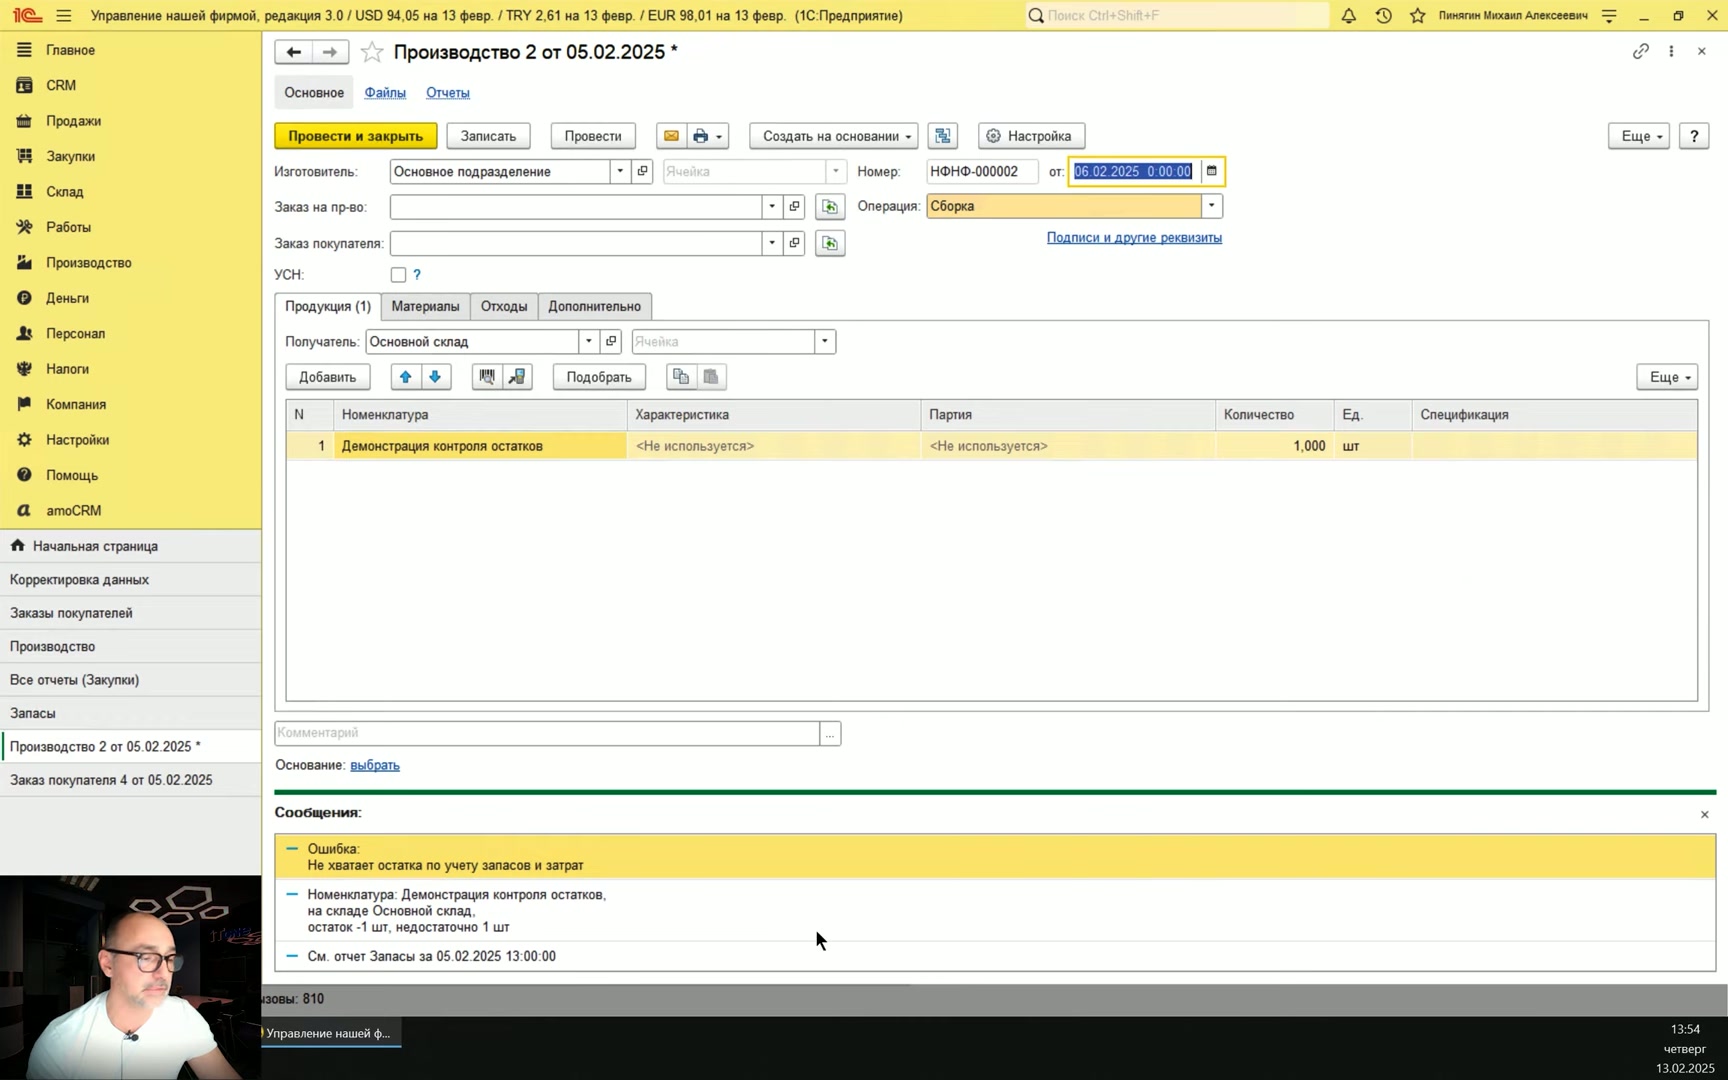Image resolution: width=1728 pixels, height=1080 pixels.
Task: Send the document by email via envelope icon
Action: 671,136
